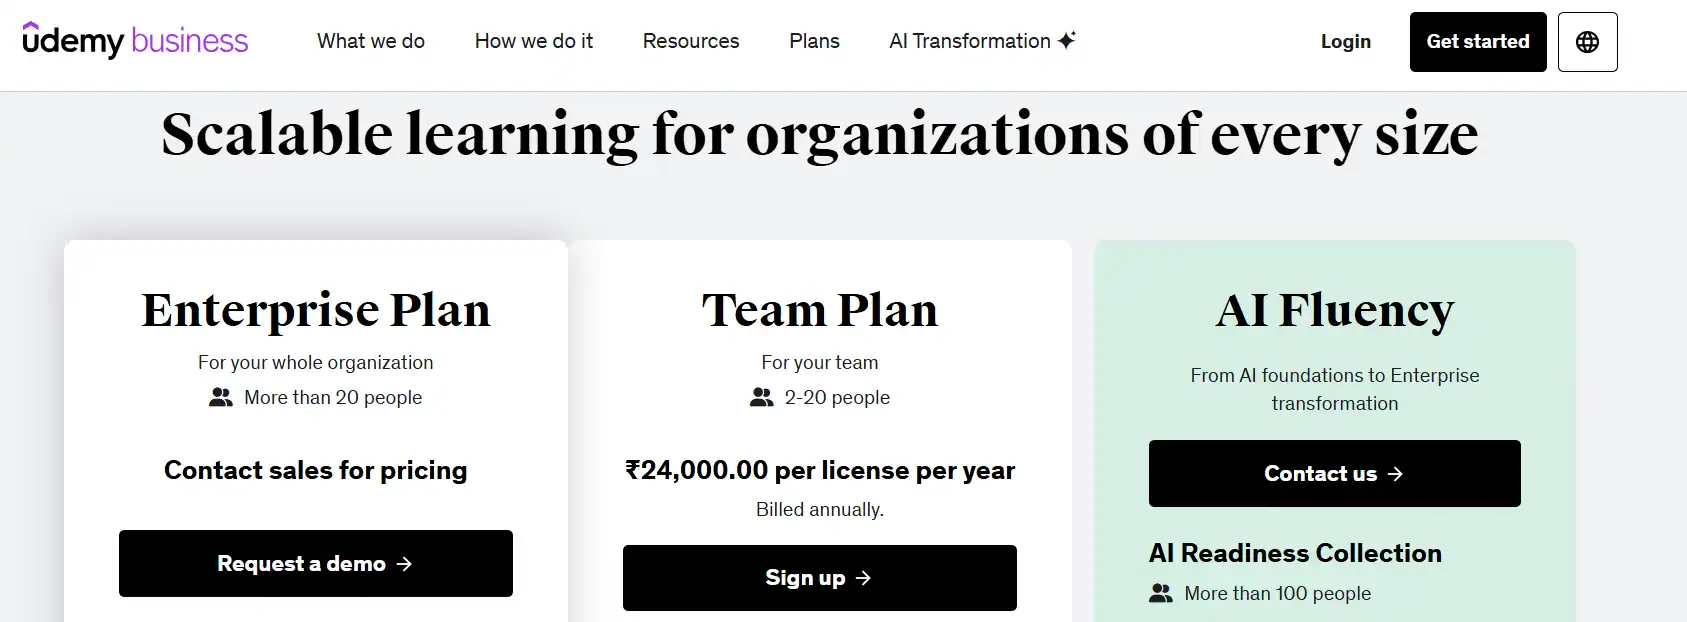
Task: Click the Team Plan heading
Action: (x=820, y=310)
